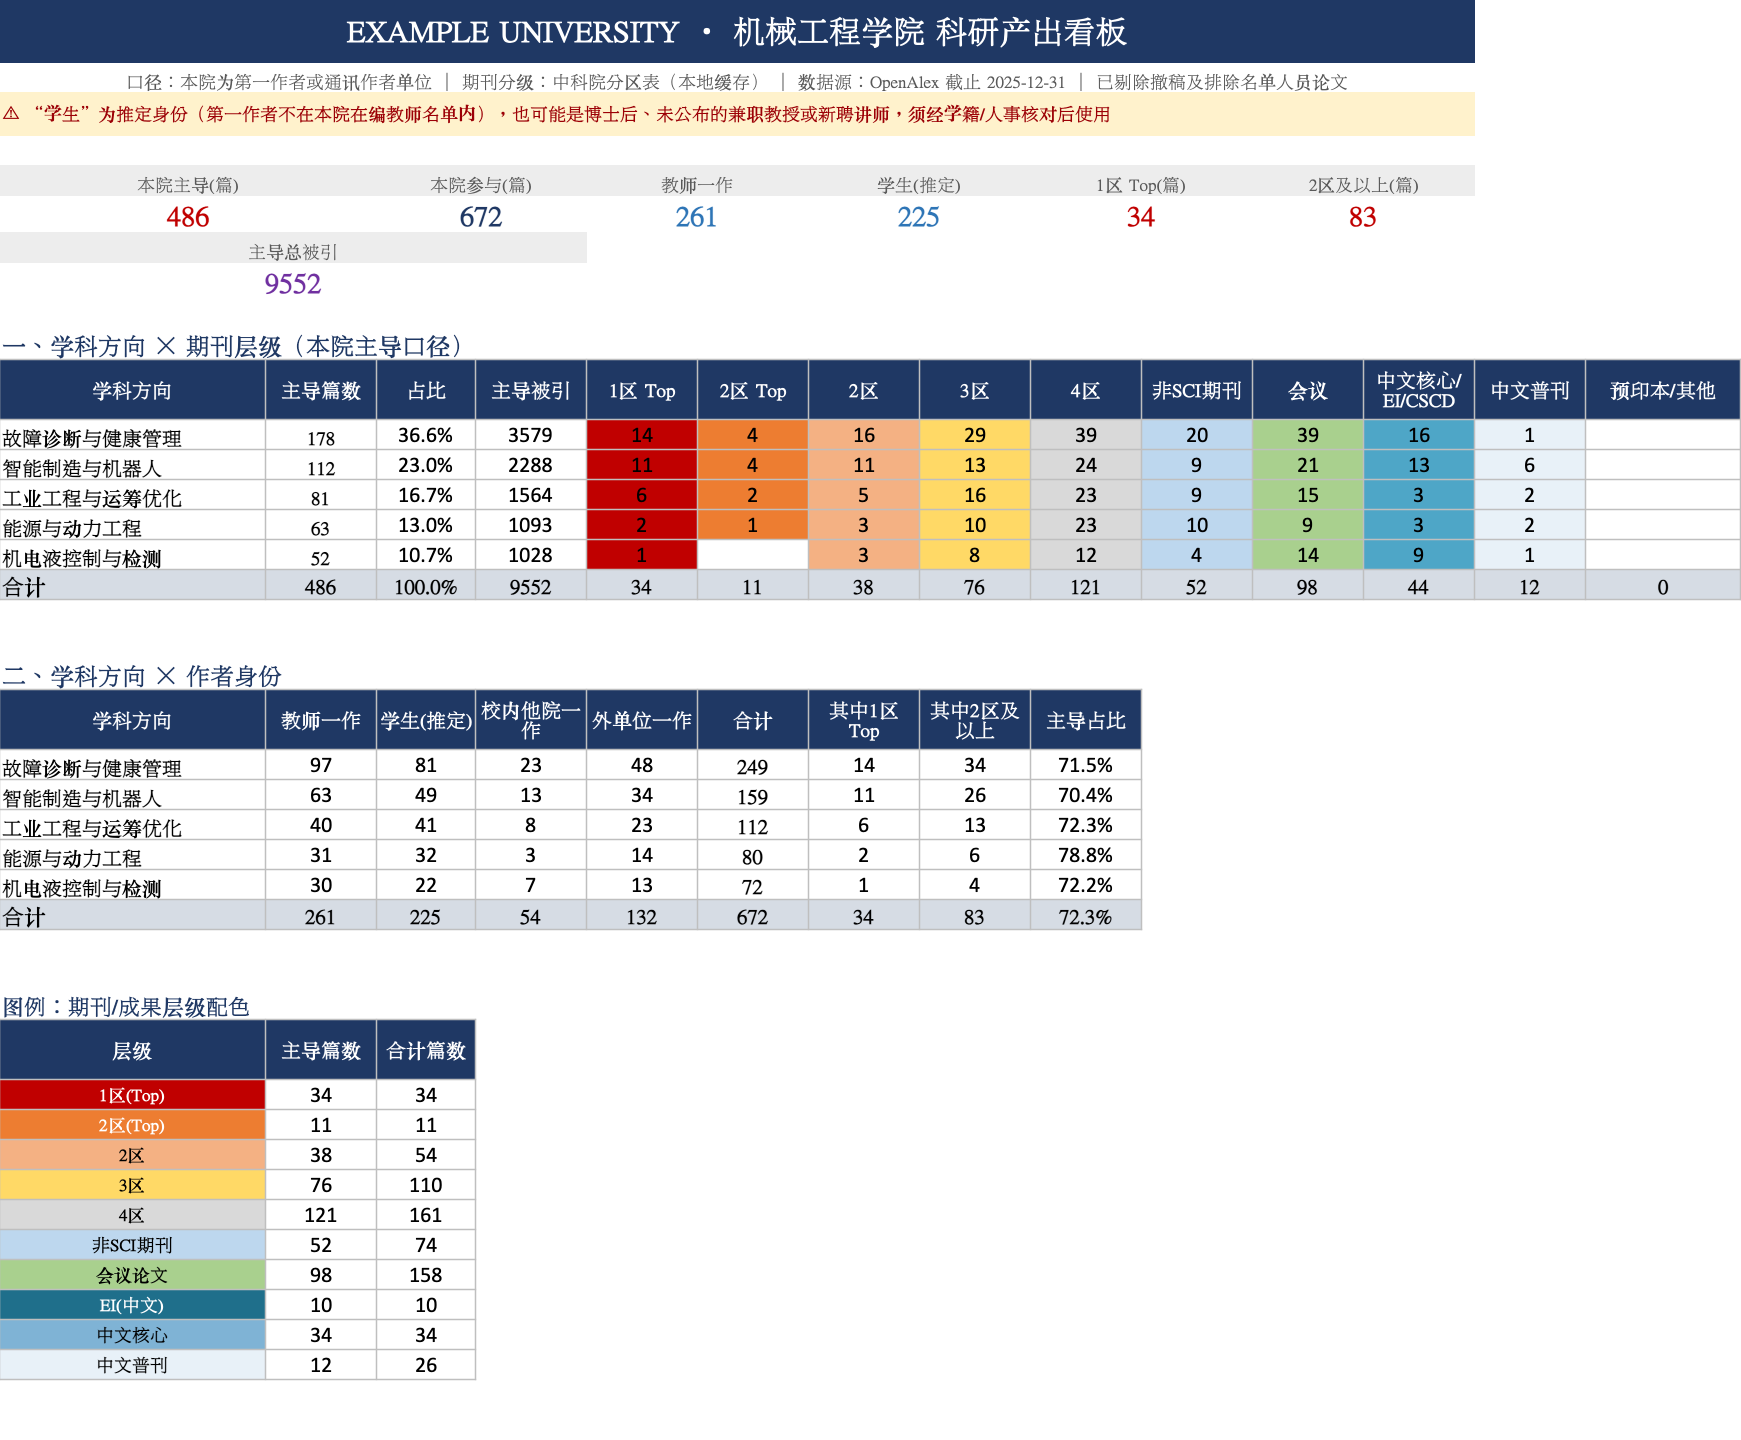Select the red 1区 Top cell showing 14
1741x1440 pixels.
pos(642,435)
